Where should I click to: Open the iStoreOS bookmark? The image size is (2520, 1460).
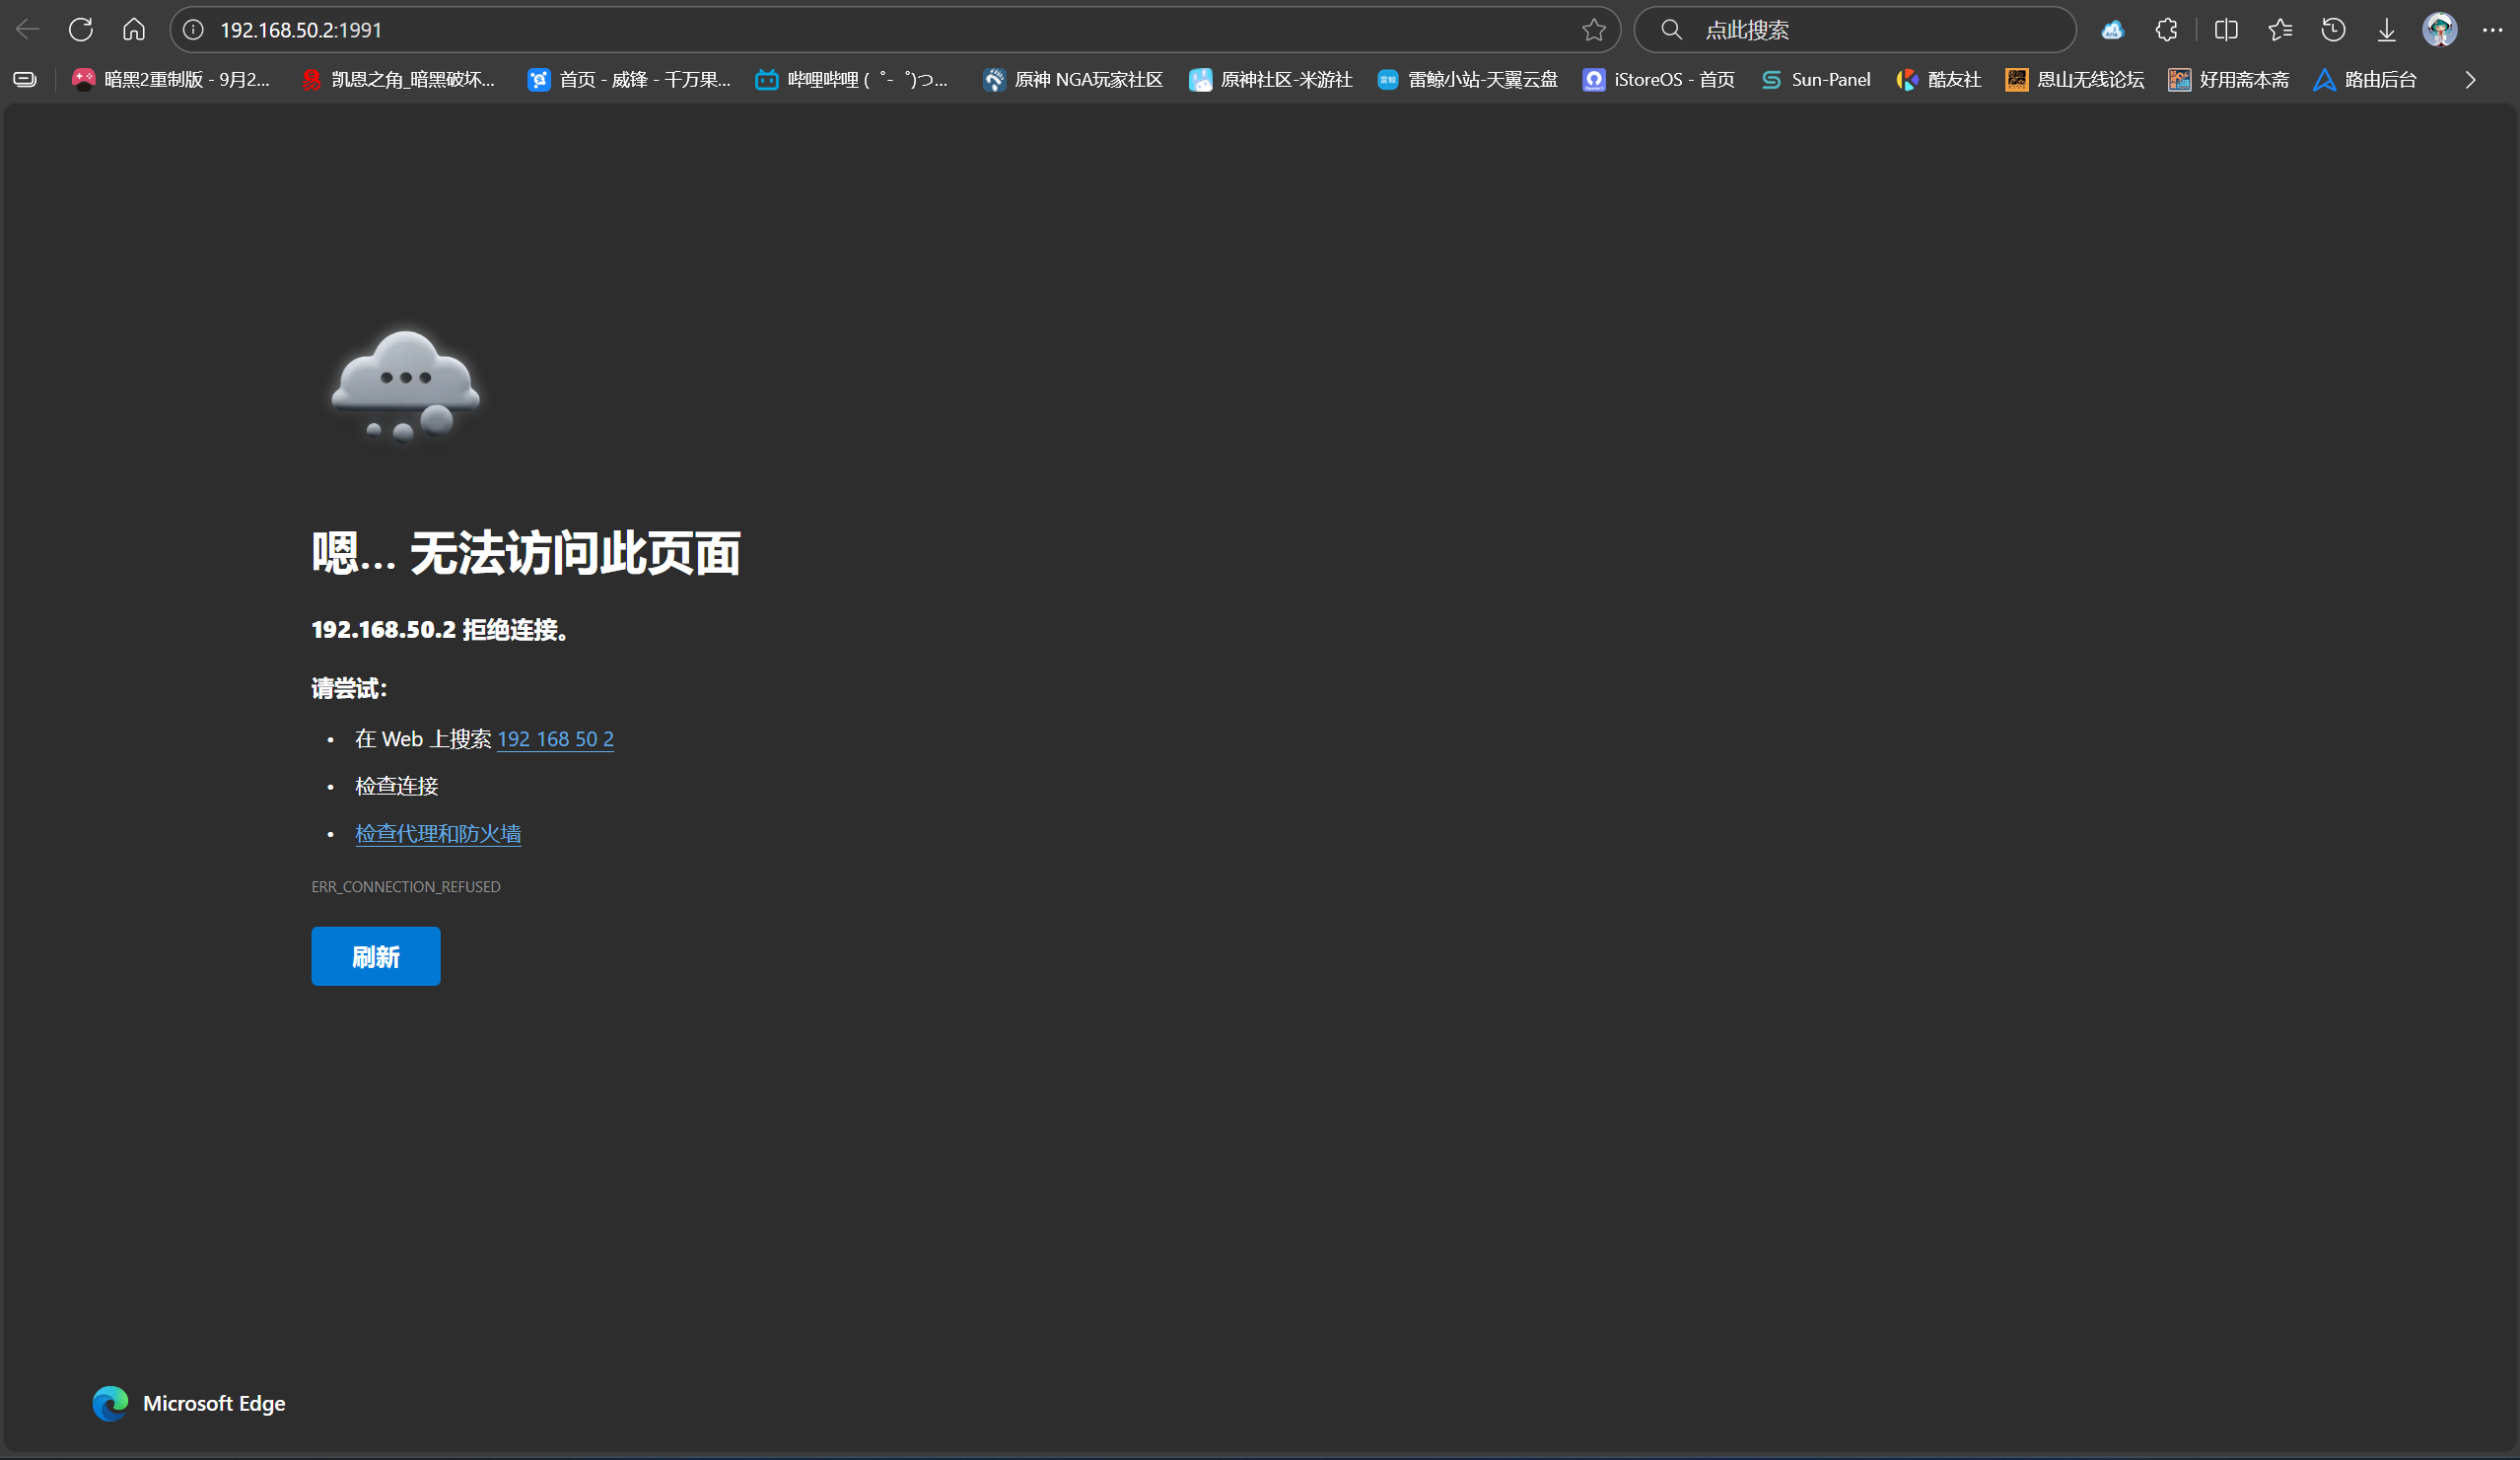(1659, 80)
